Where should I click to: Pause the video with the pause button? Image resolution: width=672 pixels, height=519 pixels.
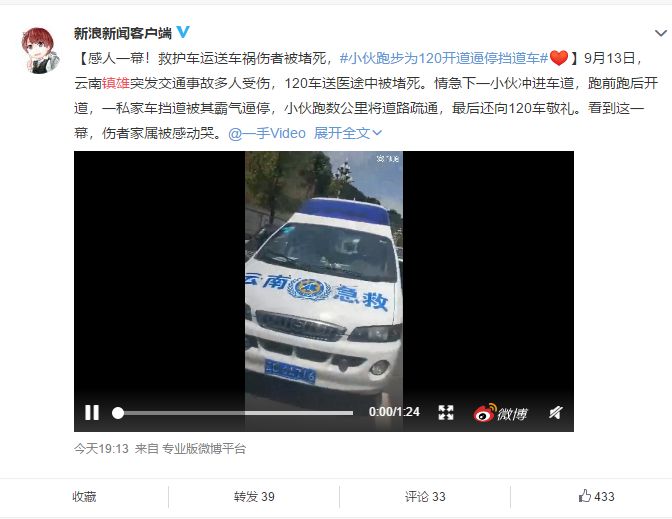point(92,413)
